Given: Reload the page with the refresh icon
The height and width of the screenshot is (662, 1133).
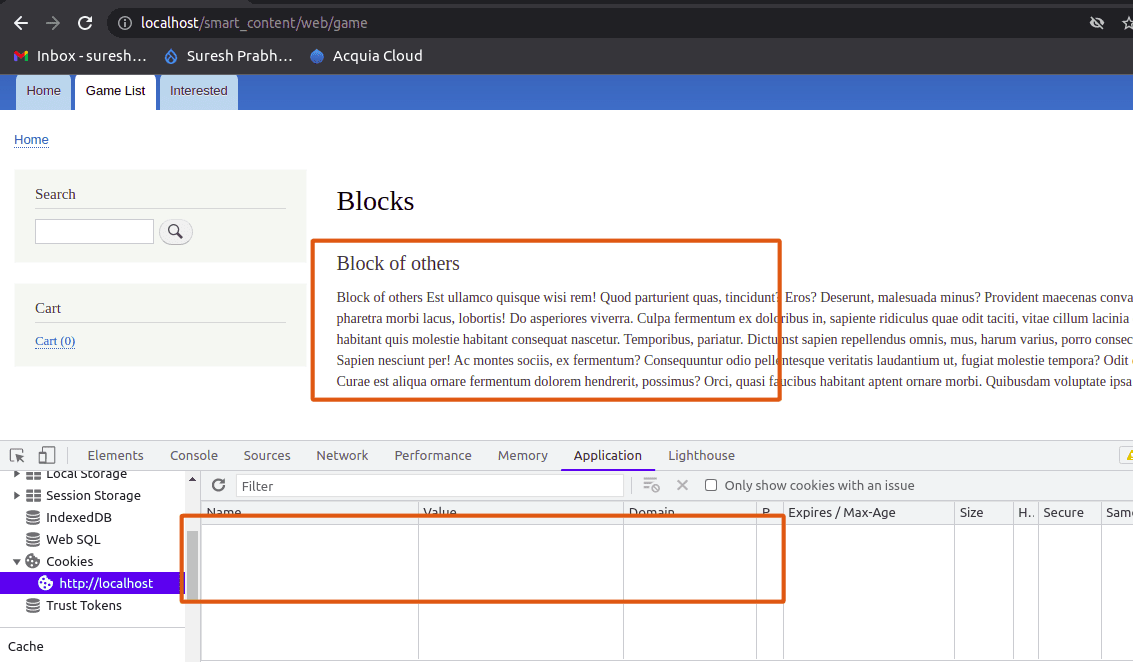Looking at the screenshot, I should point(85,23).
